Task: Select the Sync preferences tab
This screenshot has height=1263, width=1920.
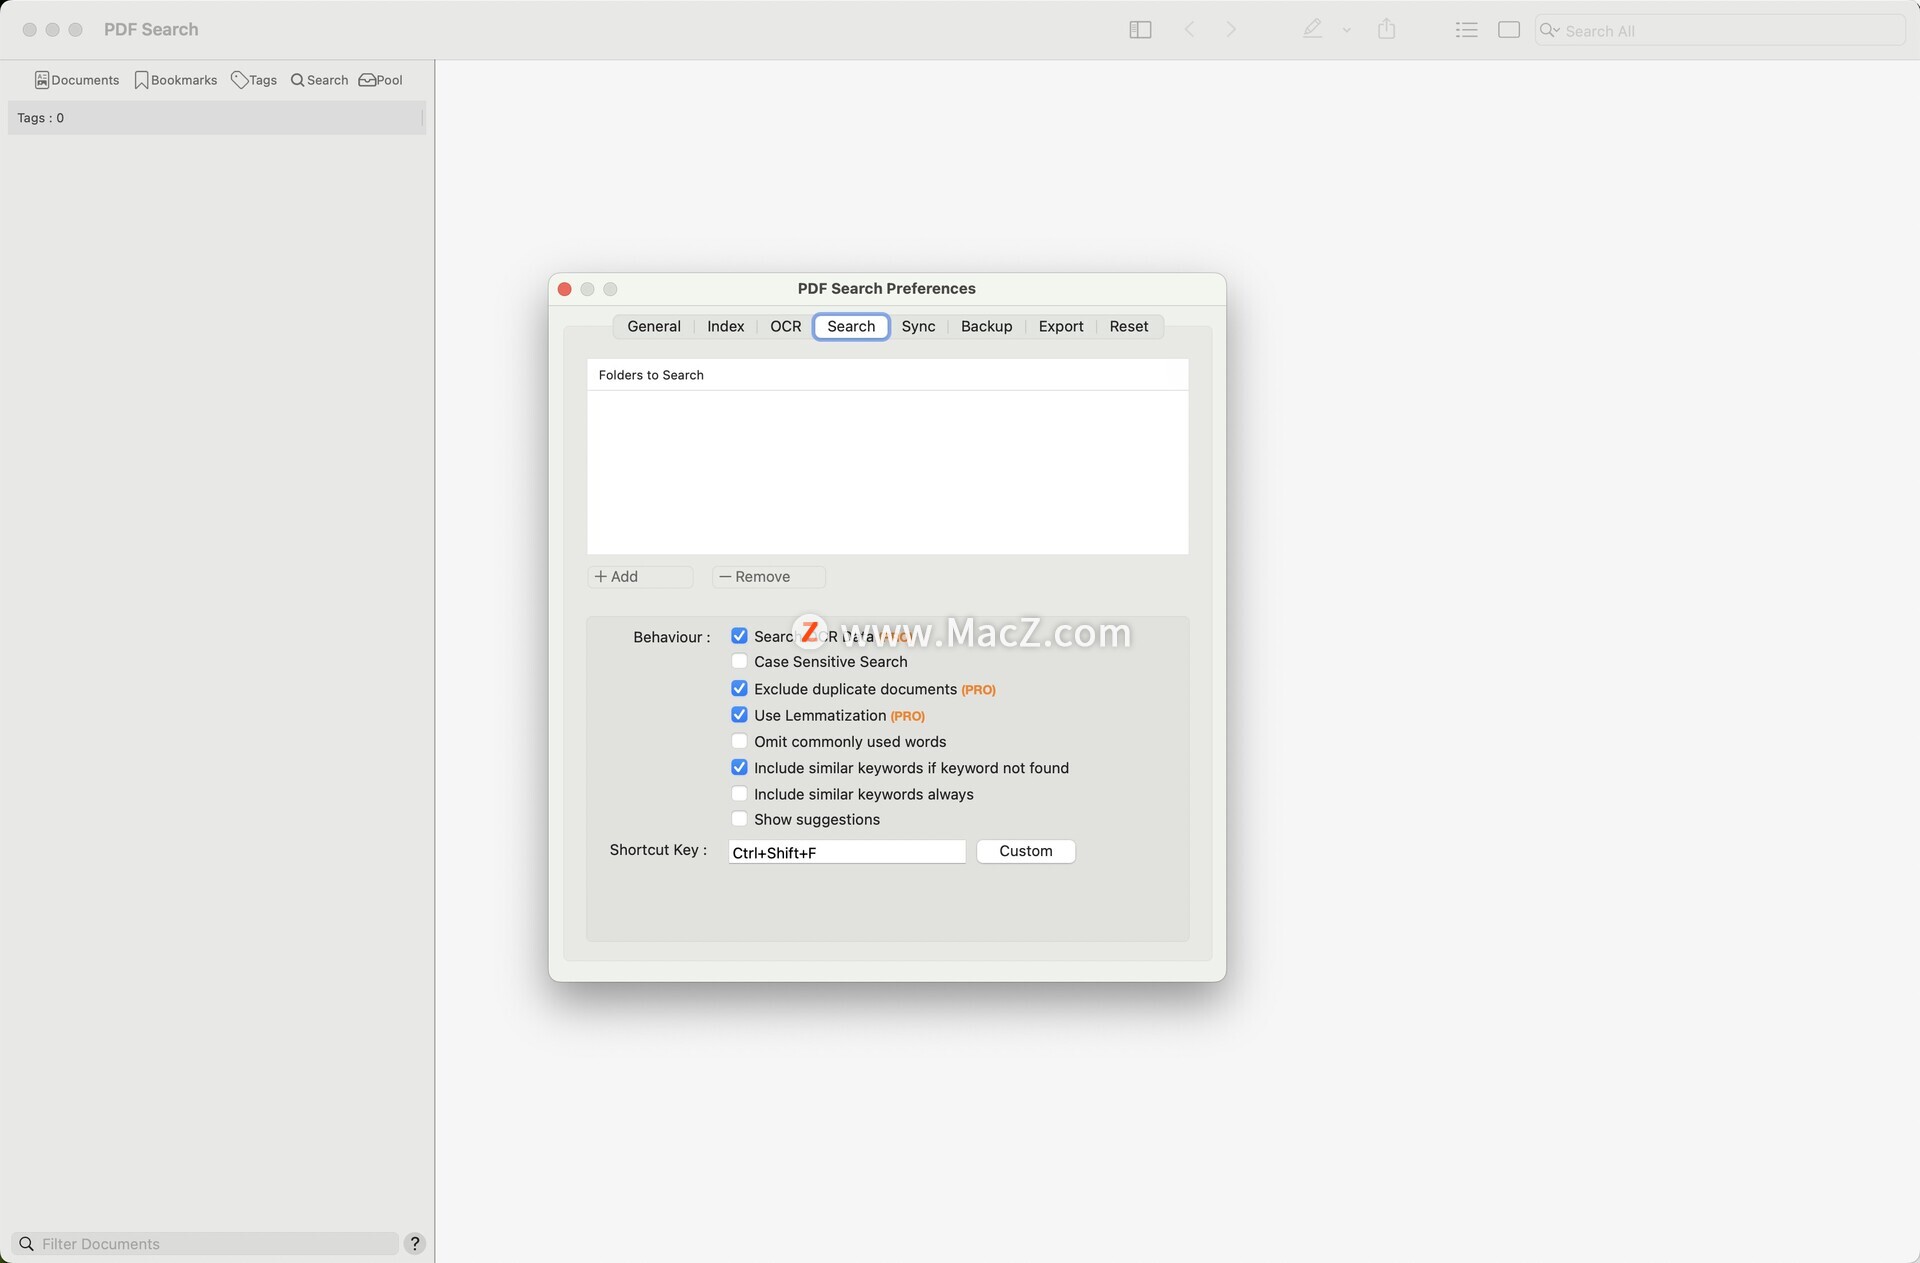Action: (918, 326)
